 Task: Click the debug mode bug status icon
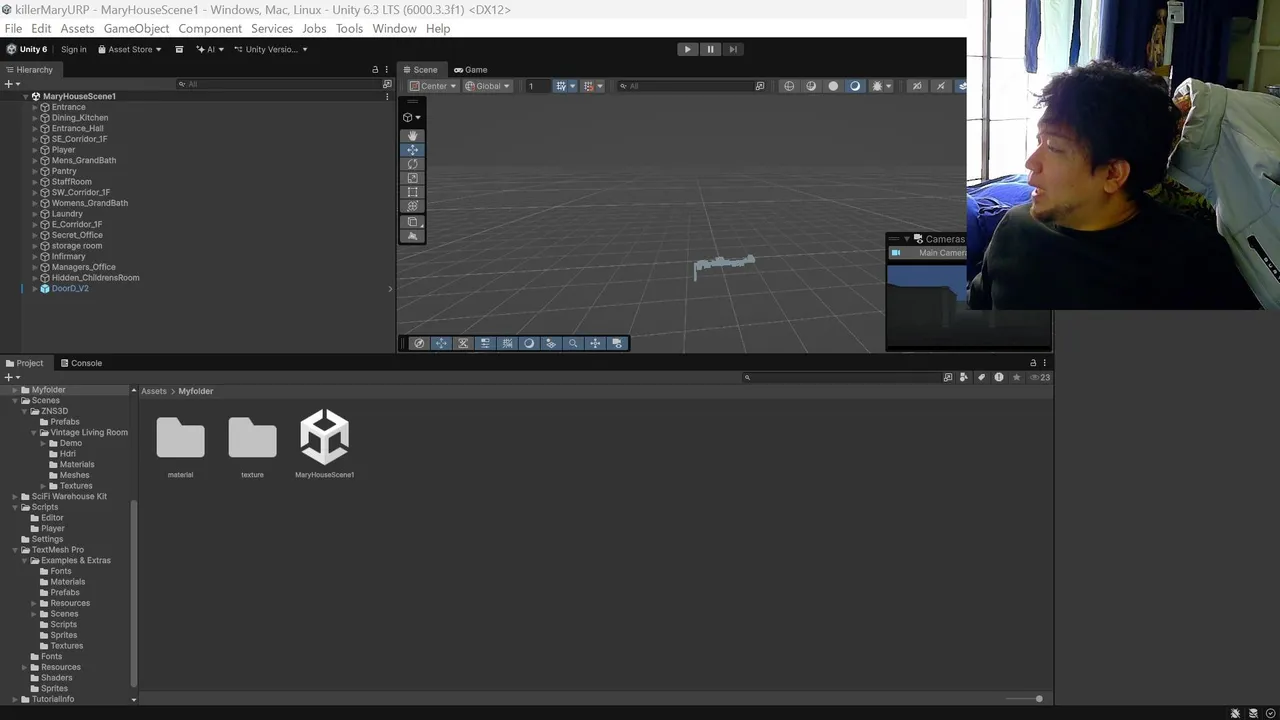pyautogui.click(x=1236, y=713)
